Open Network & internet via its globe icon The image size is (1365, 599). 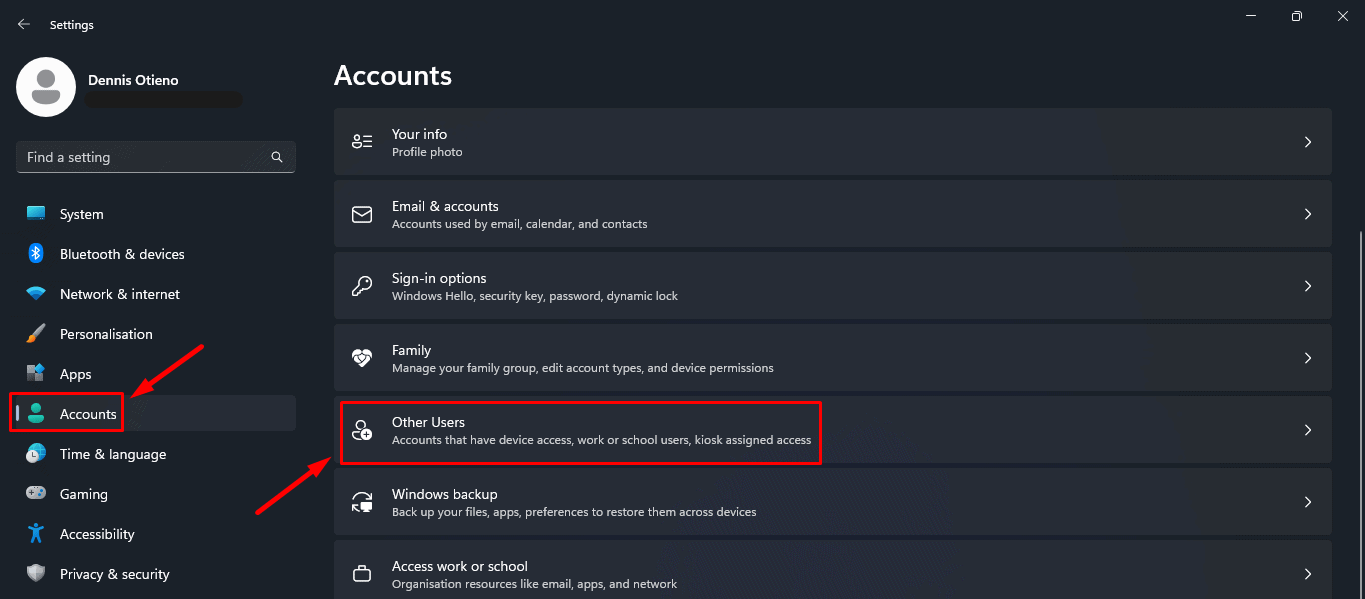click(36, 293)
